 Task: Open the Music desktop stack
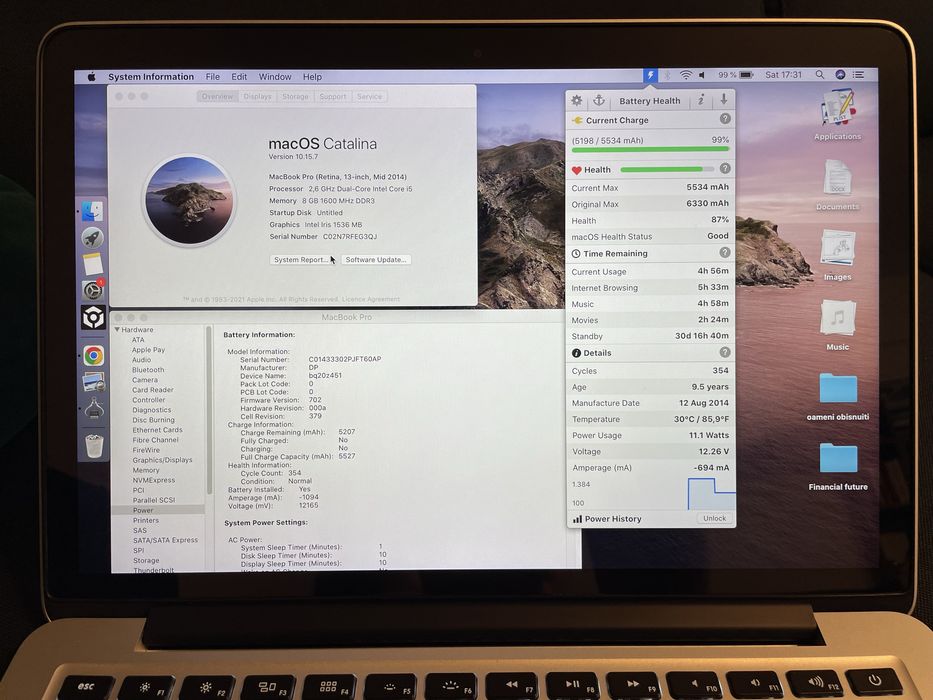click(838, 317)
